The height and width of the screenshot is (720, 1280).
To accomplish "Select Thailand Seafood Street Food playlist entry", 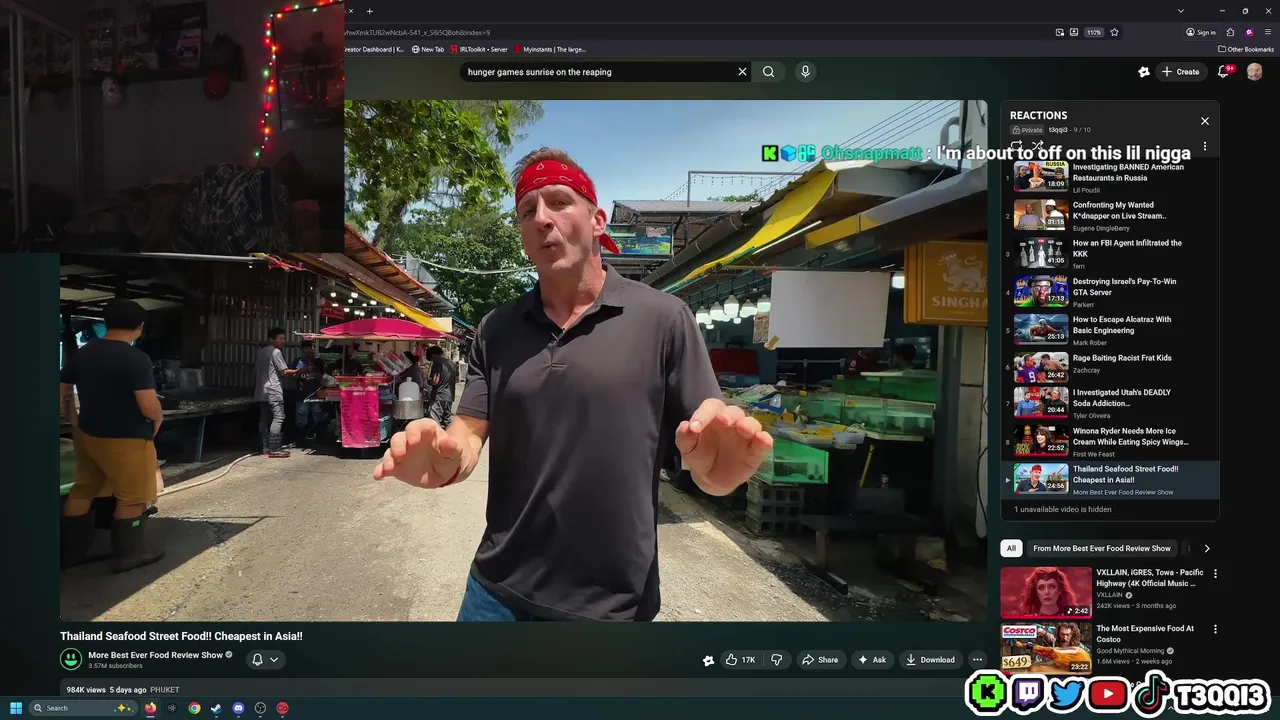I will 1110,479.
